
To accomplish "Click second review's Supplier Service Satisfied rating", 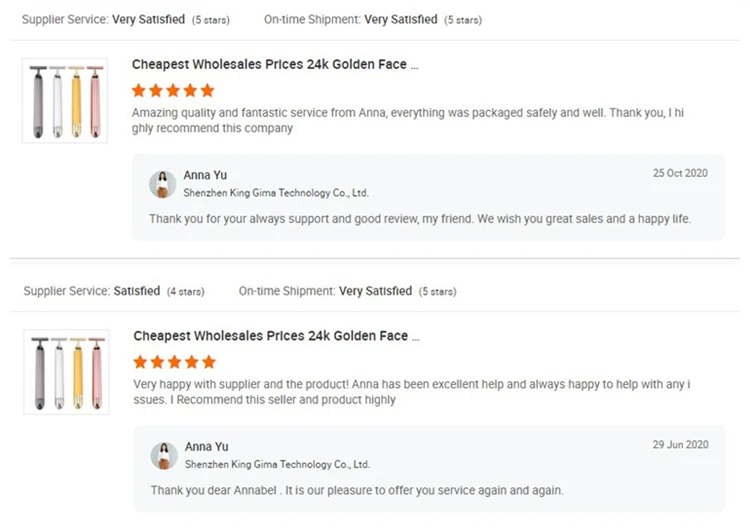I will (136, 291).
